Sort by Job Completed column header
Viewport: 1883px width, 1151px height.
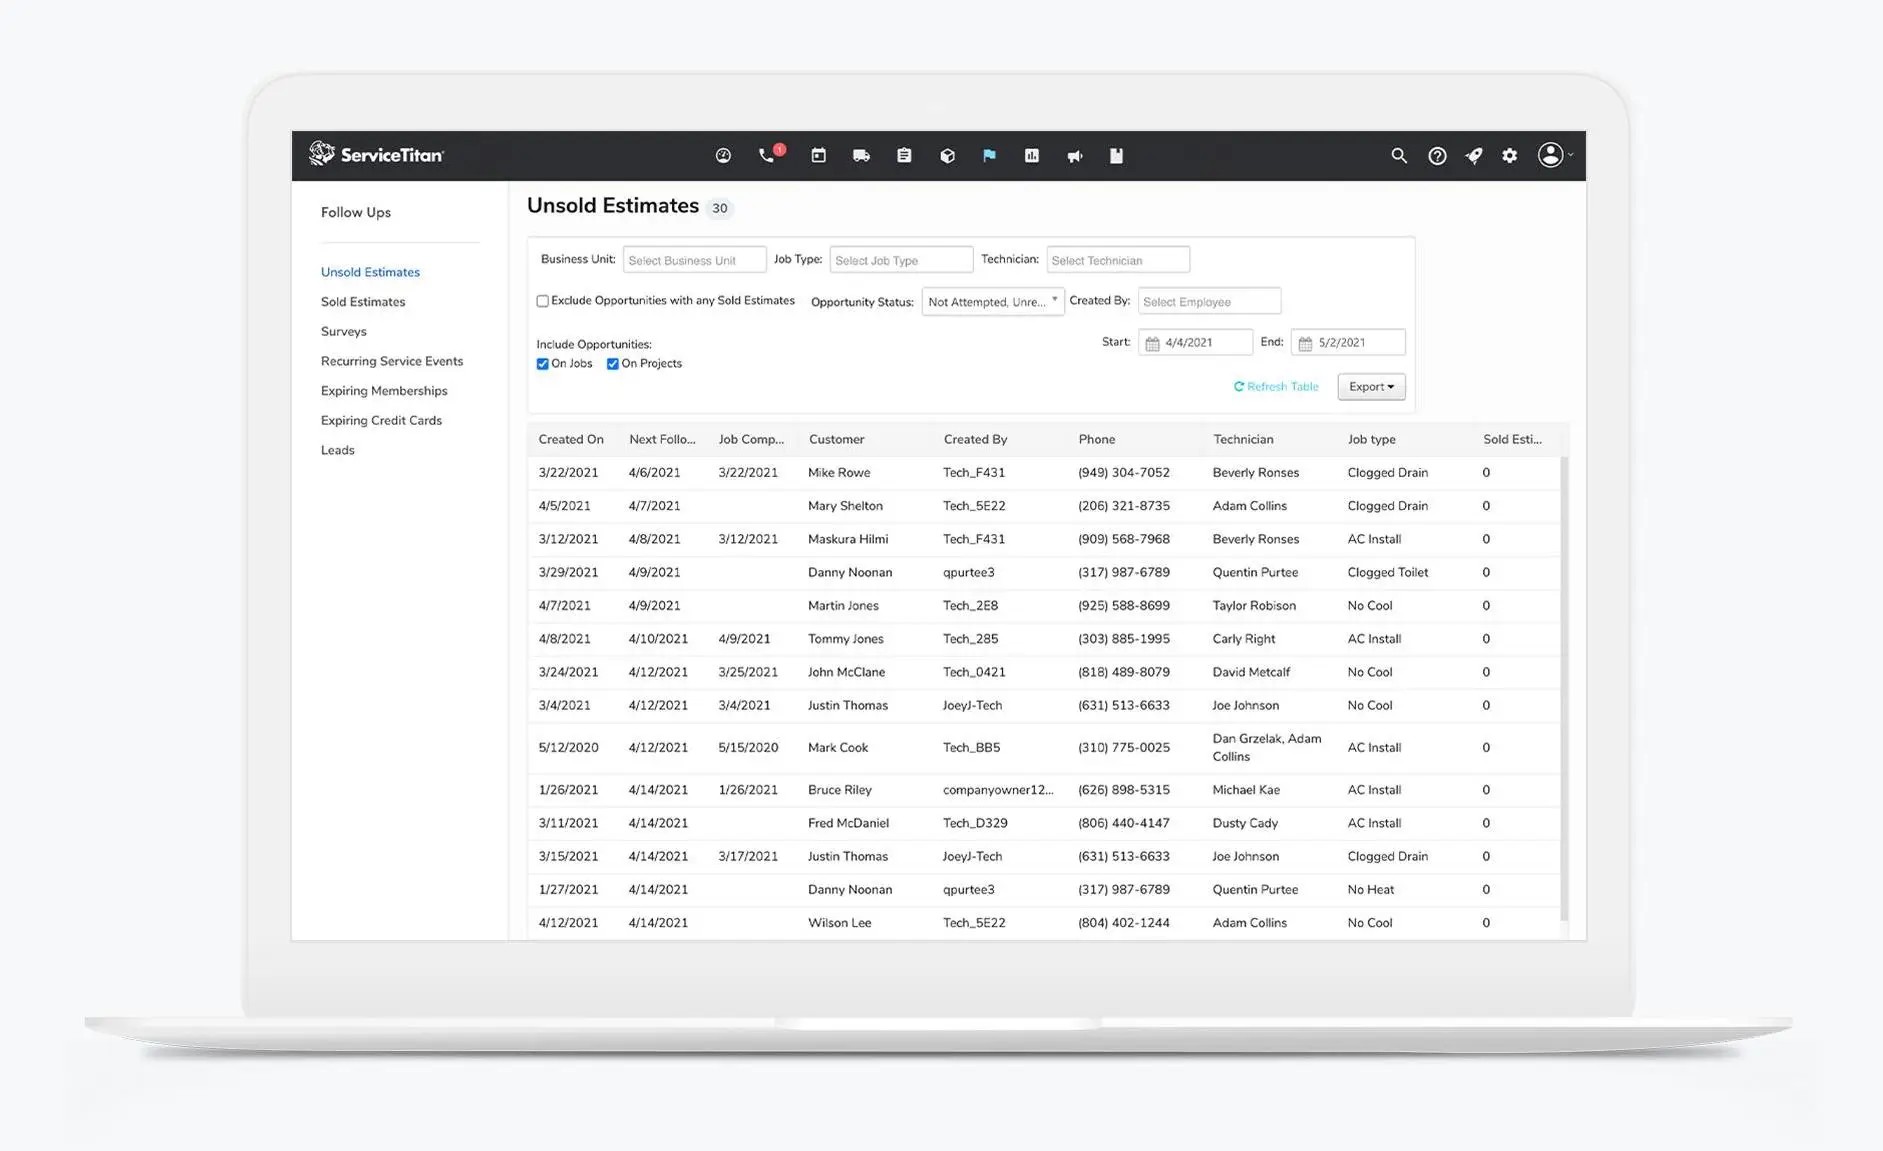click(751, 440)
